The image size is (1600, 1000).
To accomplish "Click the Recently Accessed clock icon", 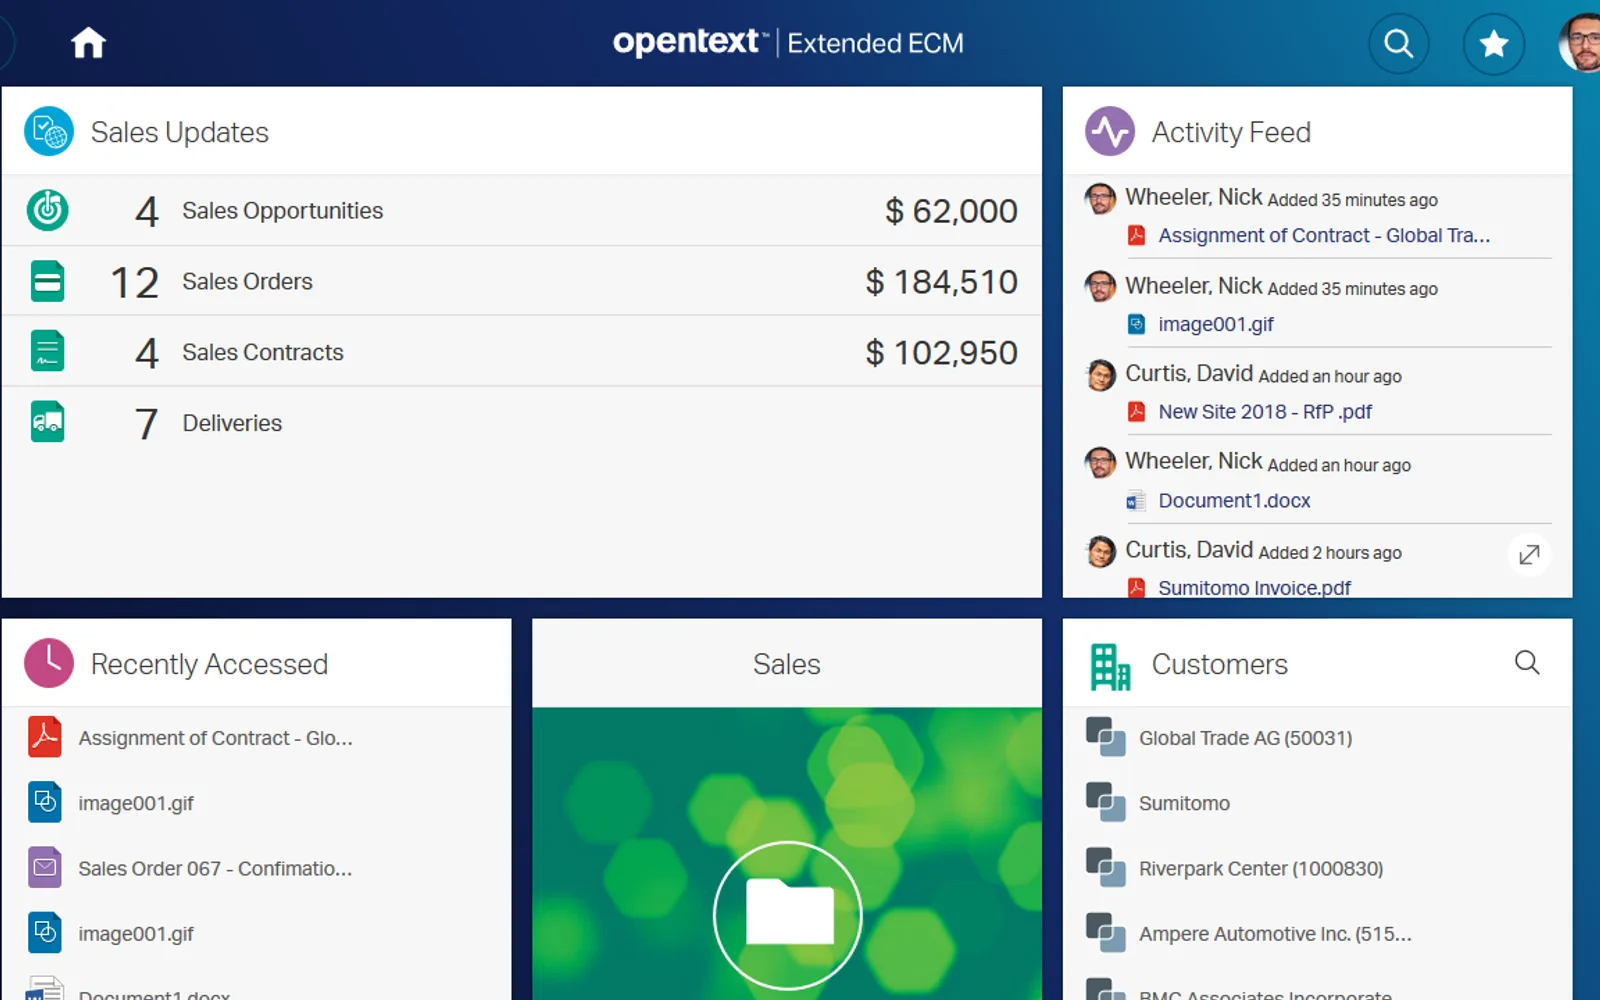I will pos(48,663).
